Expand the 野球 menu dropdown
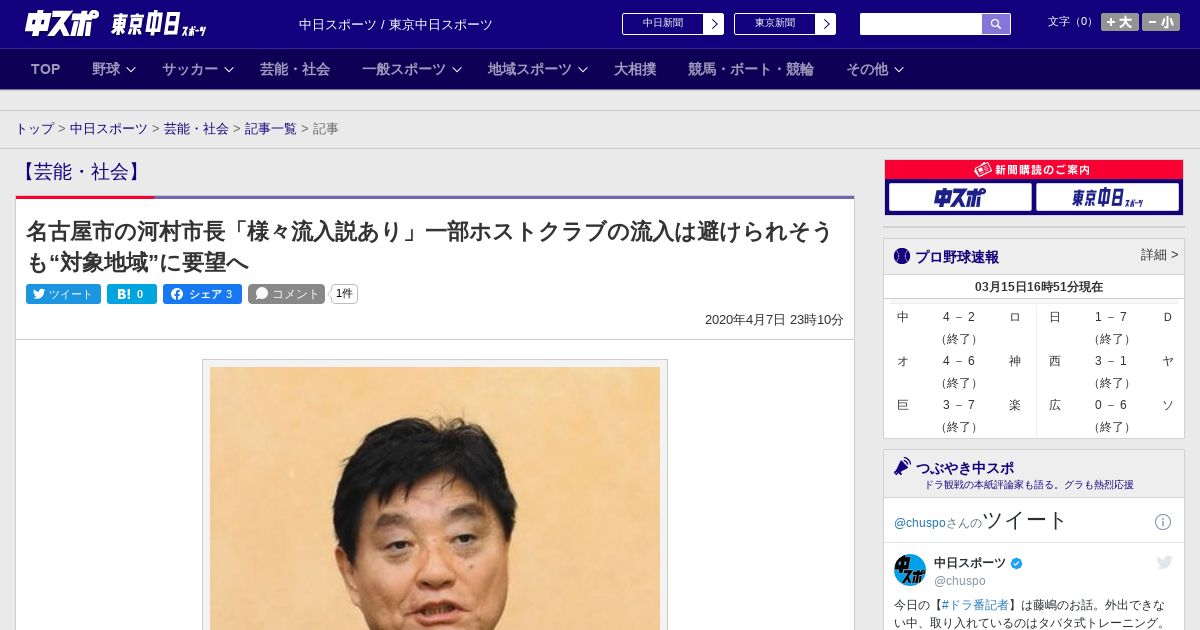 pos(113,69)
